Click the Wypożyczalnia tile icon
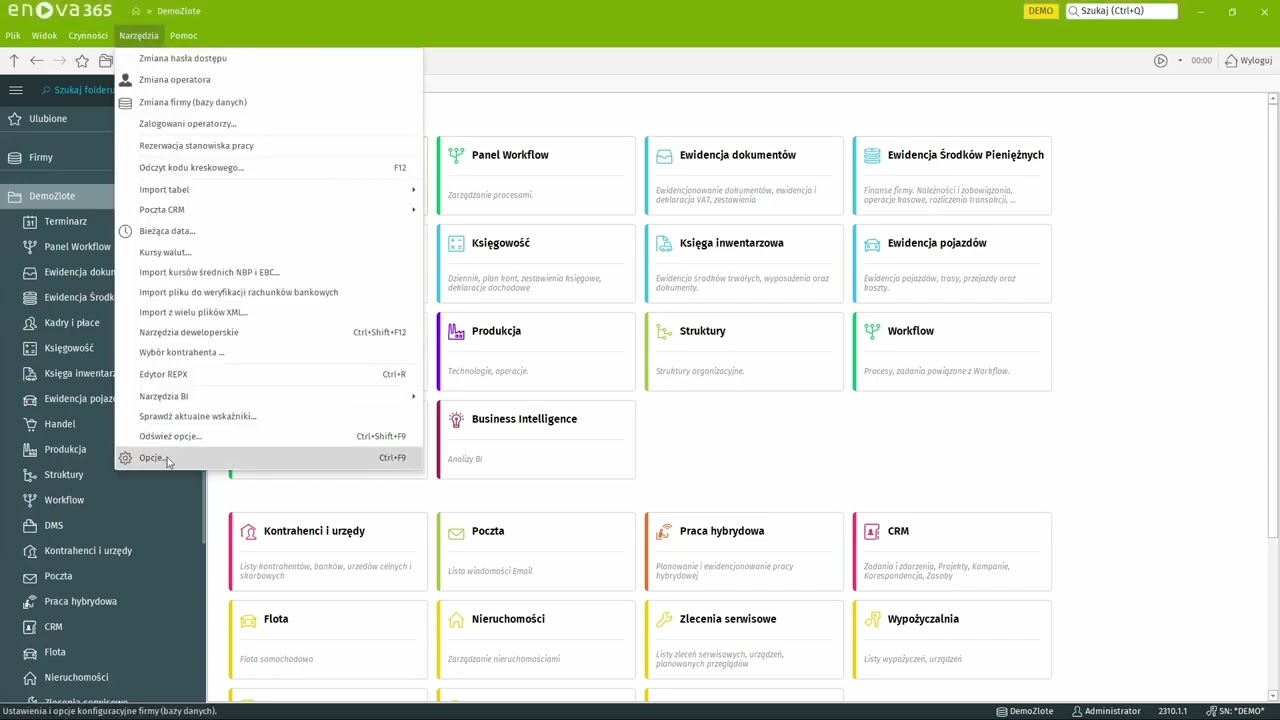The width and height of the screenshot is (1280, 720). pyautogui.click(x=872, y=619)
